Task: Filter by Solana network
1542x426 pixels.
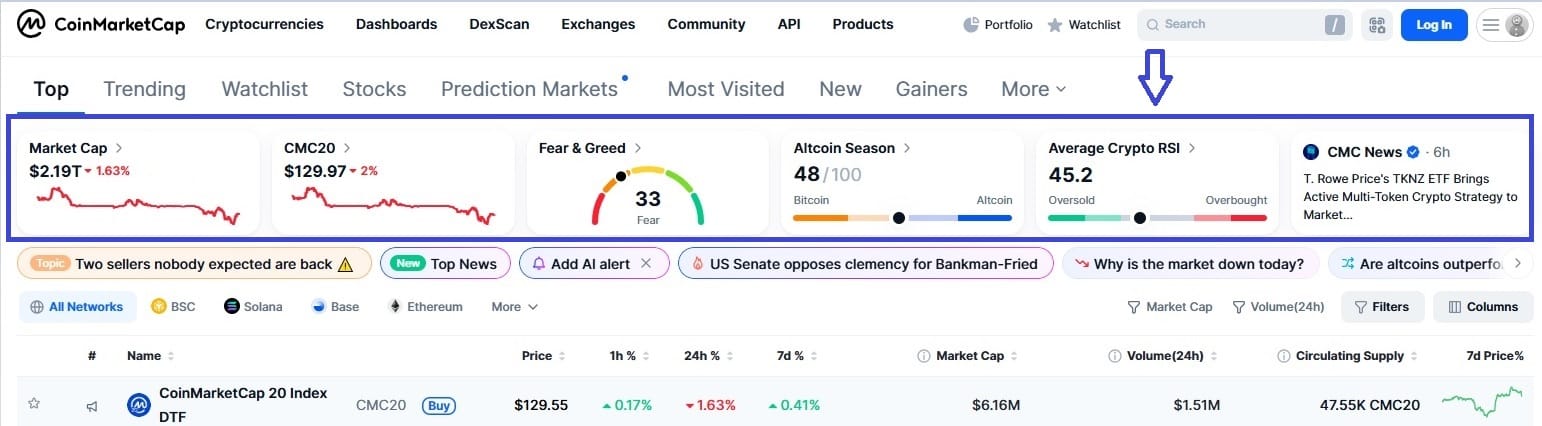Action: (x=253, y=307)
